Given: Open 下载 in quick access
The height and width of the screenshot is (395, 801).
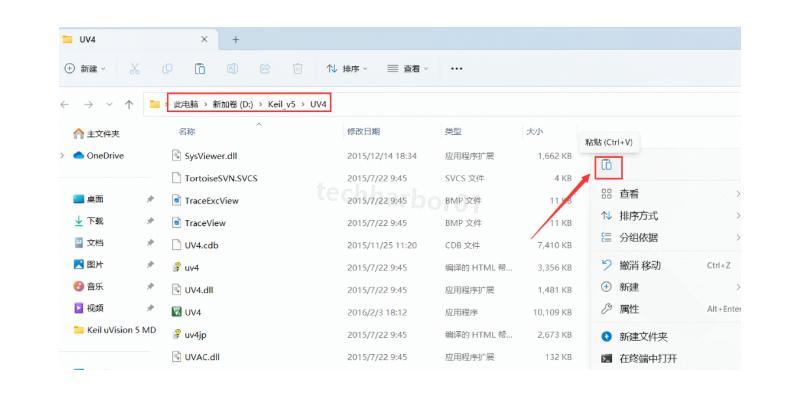Looking at the screenshot, I should click(x=89, y=221).
